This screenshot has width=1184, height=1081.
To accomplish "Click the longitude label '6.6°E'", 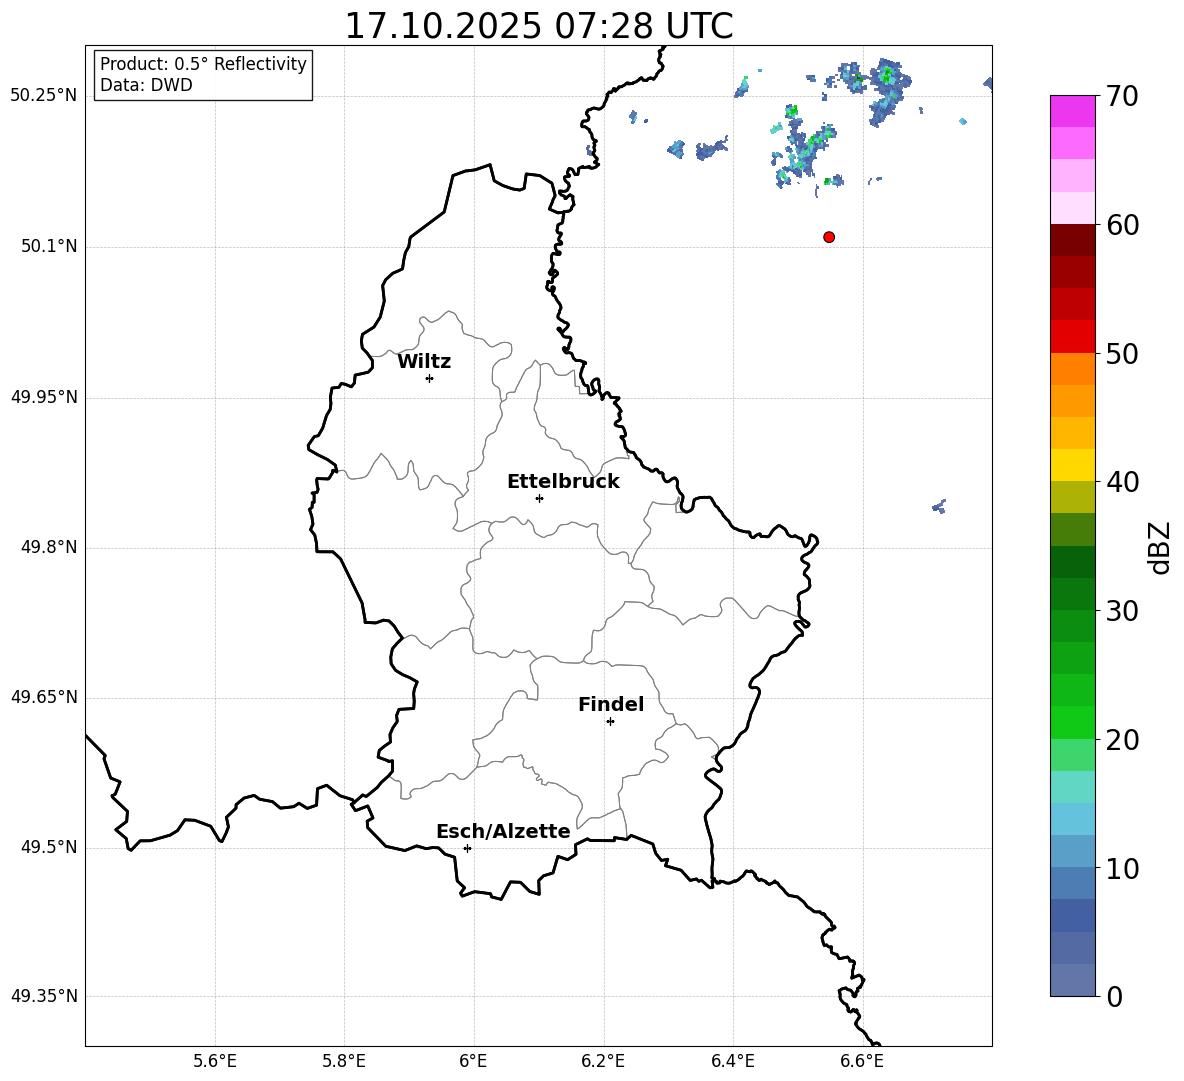I will click(862, 1061).
